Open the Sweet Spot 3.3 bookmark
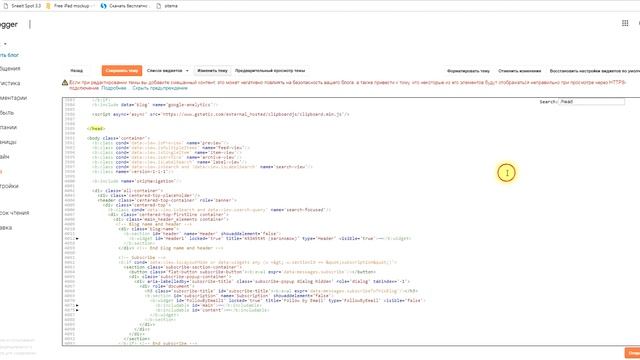Image resolution: width=640 pixels, height=360 pixels. 22,6
